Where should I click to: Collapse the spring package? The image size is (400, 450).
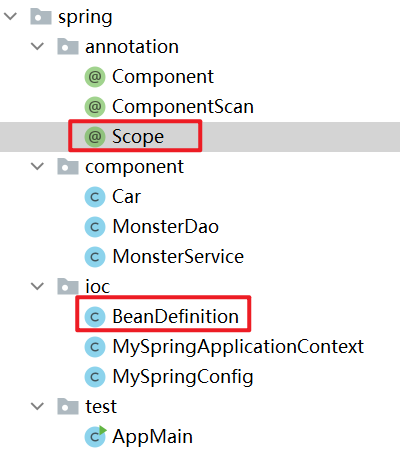pos(11,16)
